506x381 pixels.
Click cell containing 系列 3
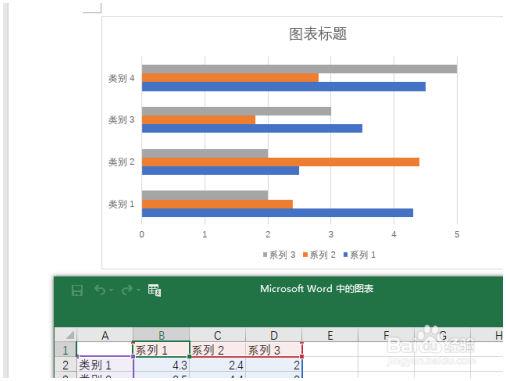point(274,350)
